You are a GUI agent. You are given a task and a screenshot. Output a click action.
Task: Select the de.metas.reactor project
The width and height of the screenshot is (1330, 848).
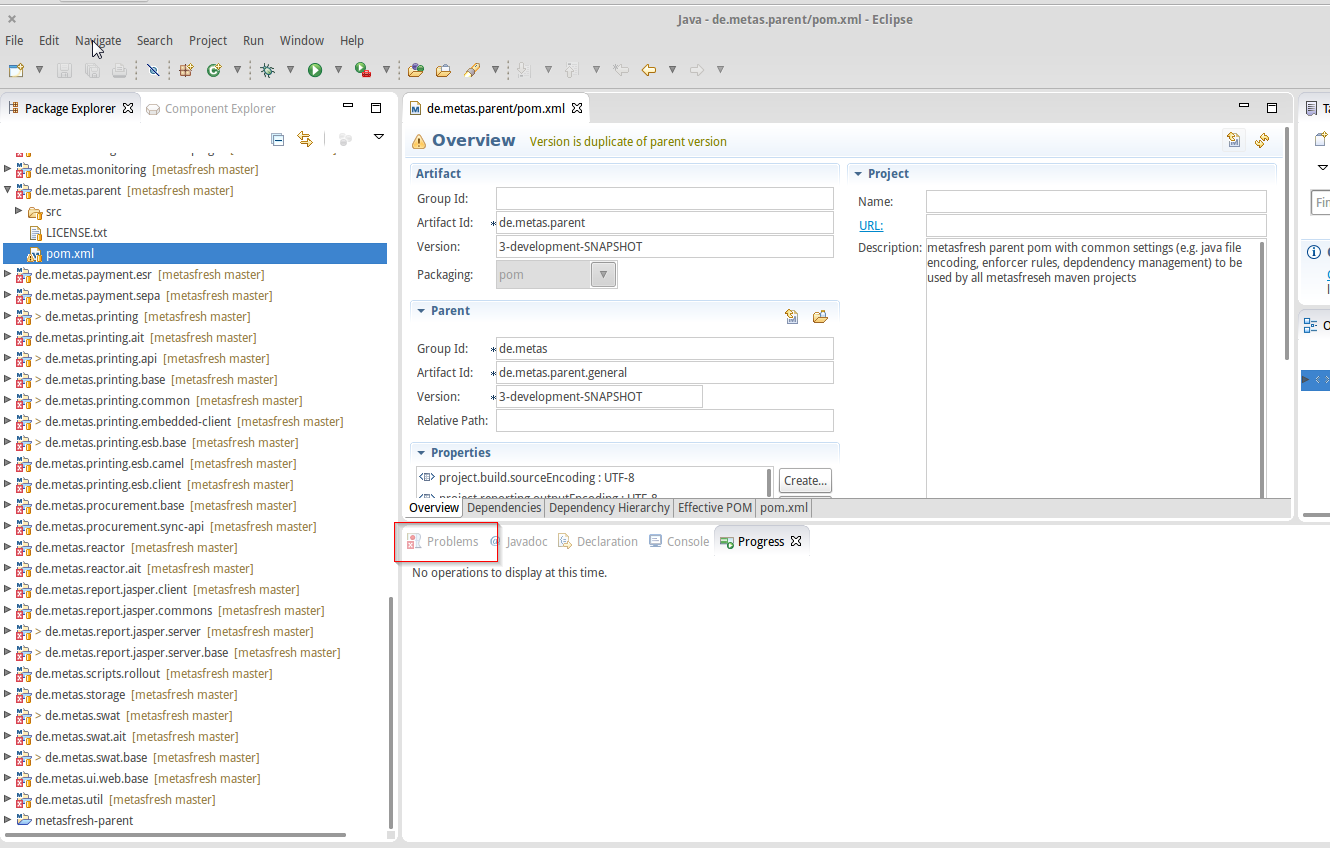coord(80,548)
